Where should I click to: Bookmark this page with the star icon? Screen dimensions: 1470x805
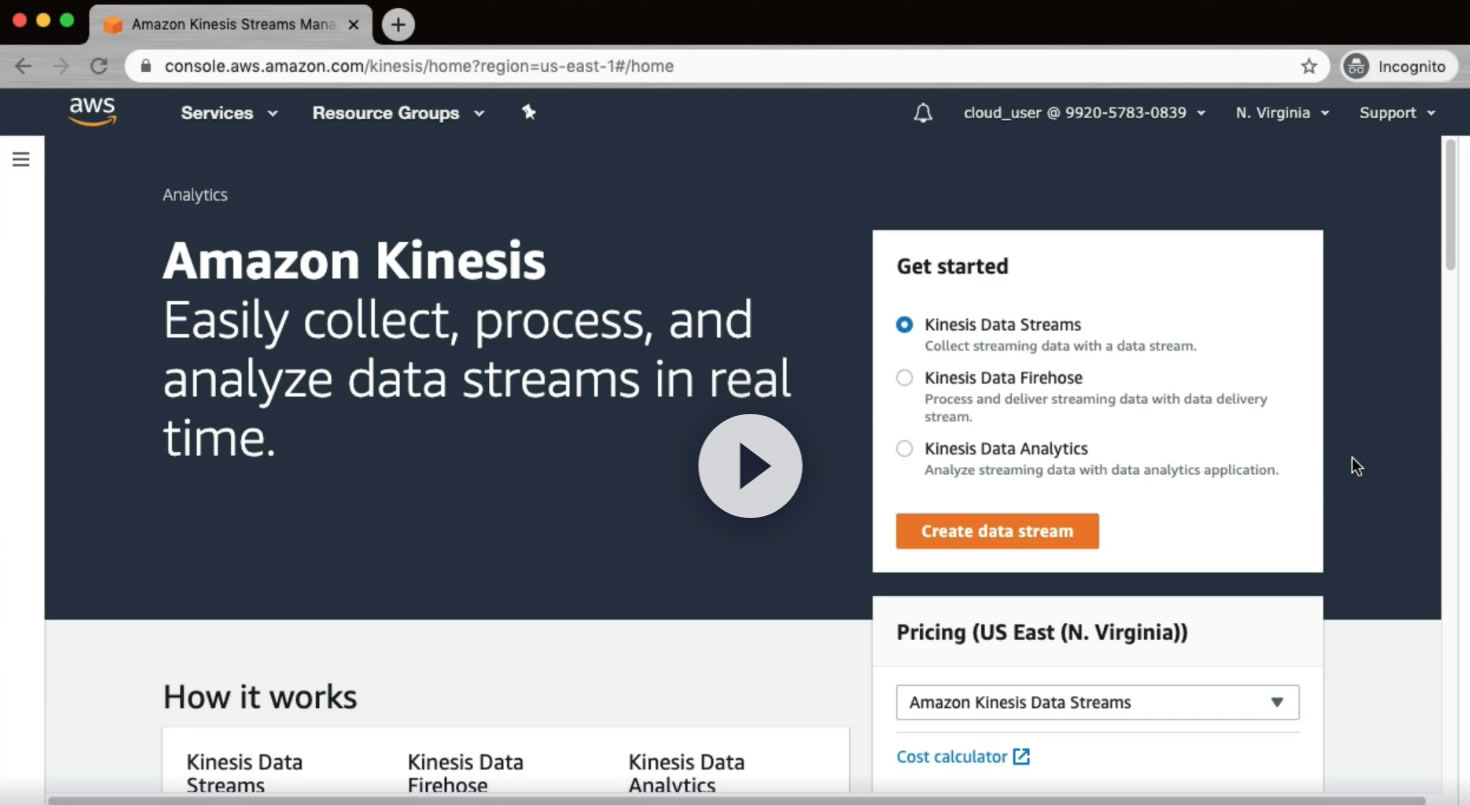pos(1309,66)
